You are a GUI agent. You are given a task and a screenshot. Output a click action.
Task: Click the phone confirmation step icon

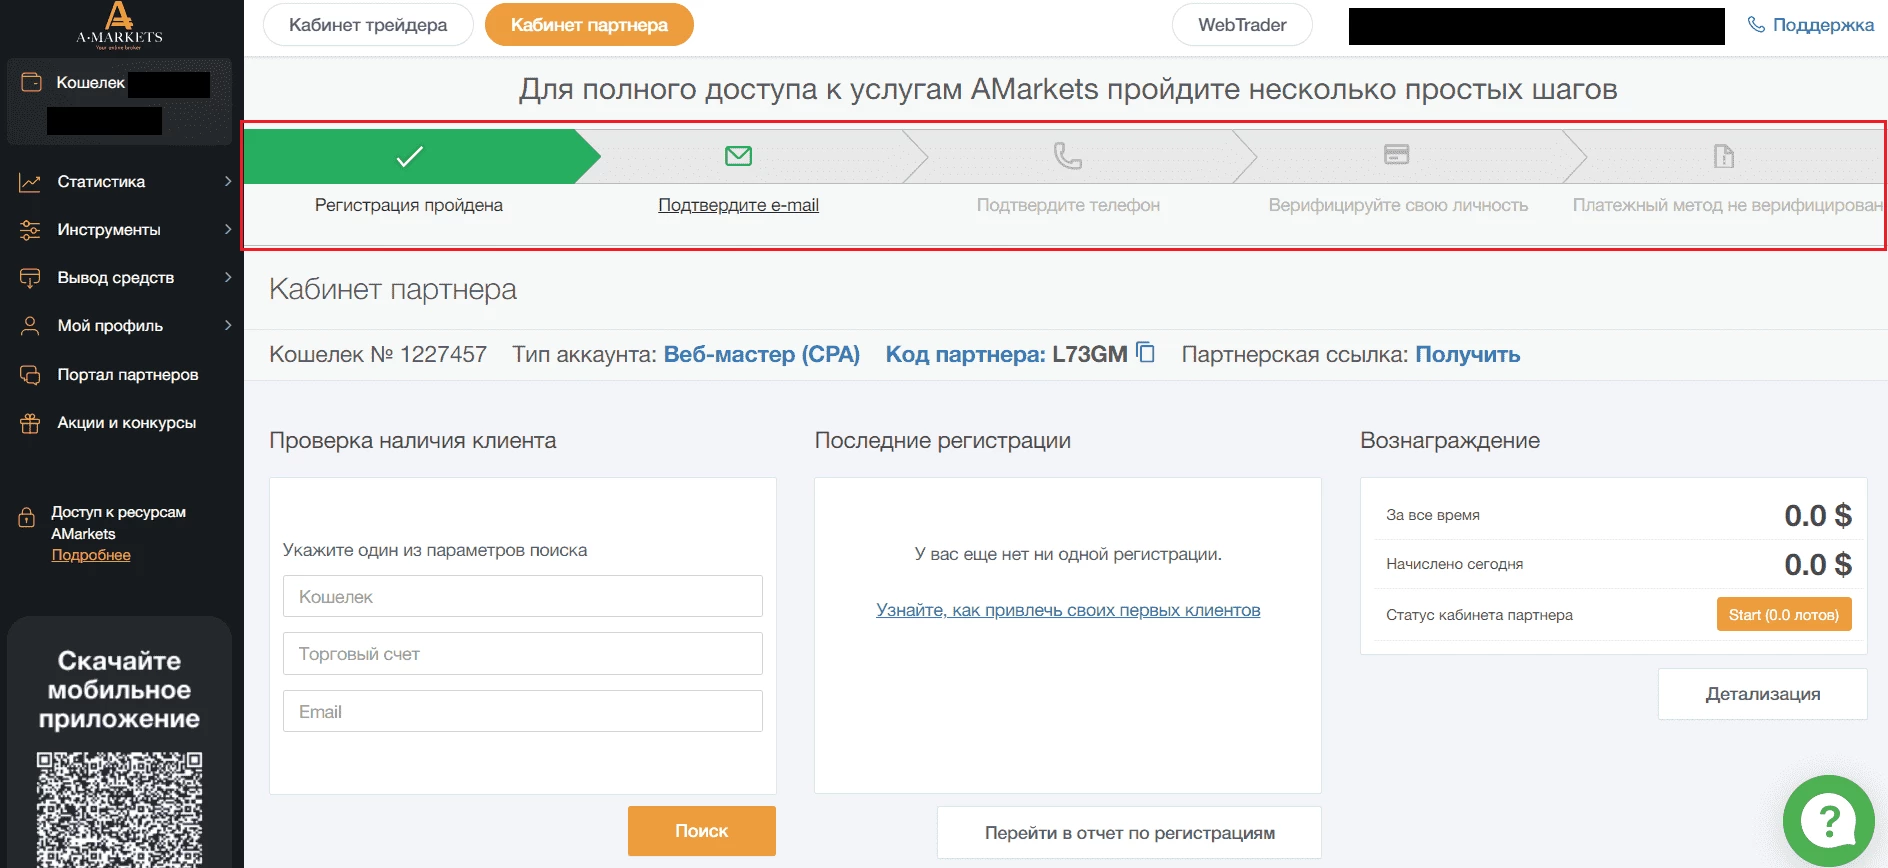click(x=1068, y=156)
